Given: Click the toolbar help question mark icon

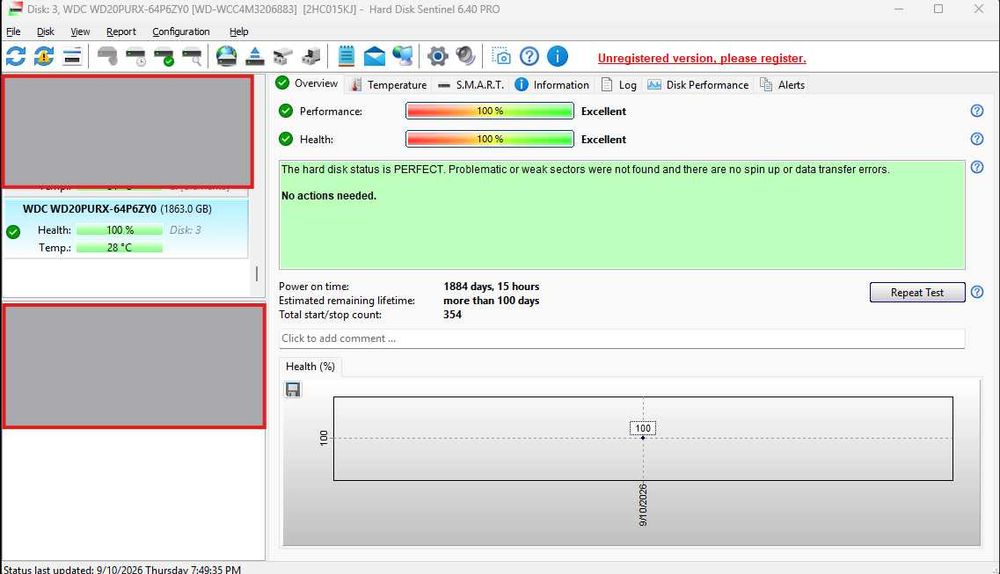Looking at the screenshot, I should point(529,56).
